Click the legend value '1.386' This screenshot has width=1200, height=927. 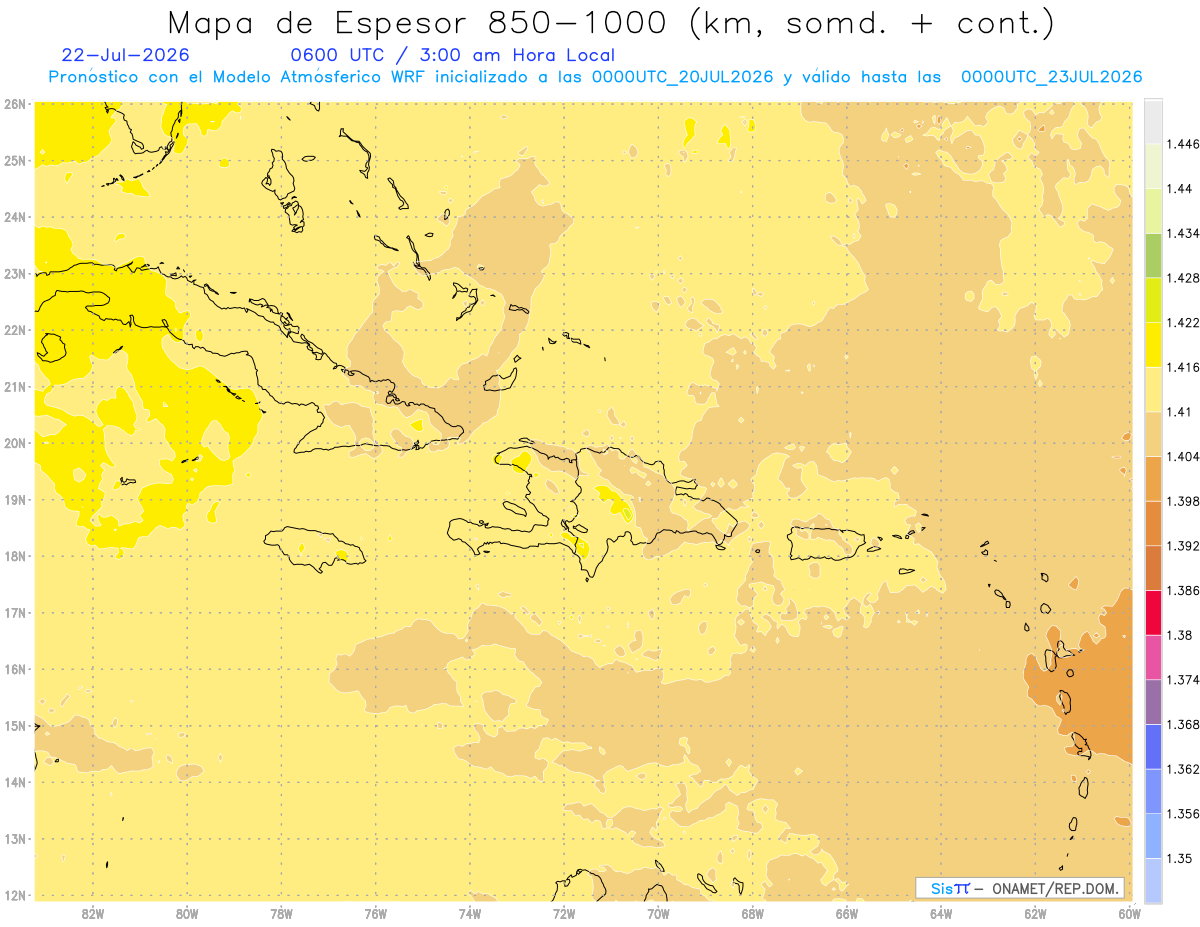[x=1182, y=591]
